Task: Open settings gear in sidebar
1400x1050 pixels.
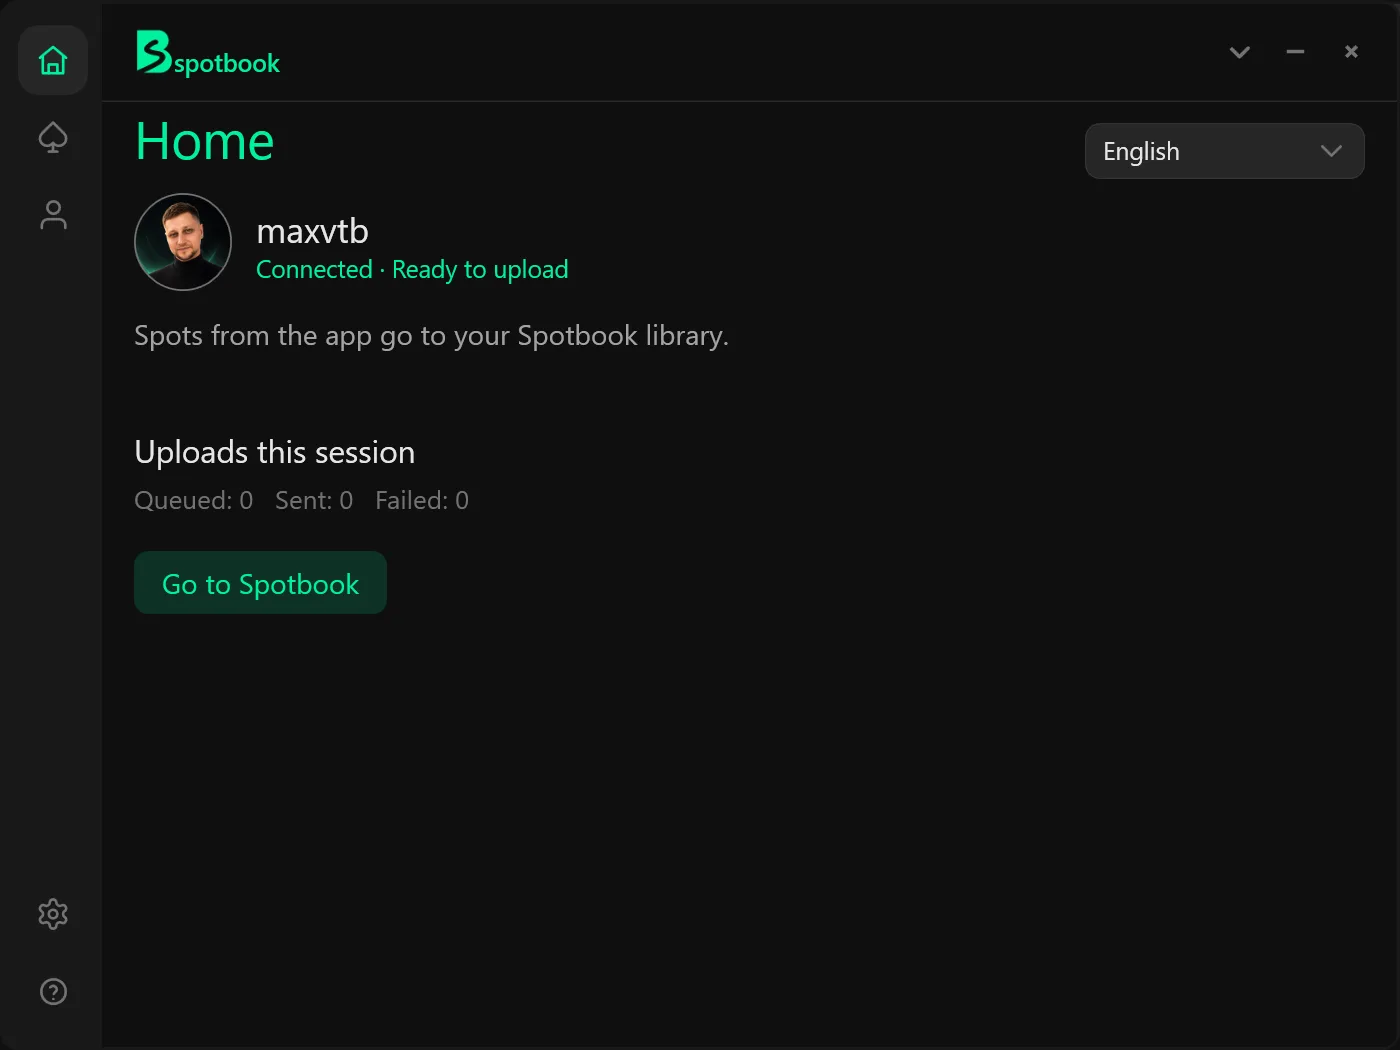Action: pyautogui.click(x=53, y=913)
